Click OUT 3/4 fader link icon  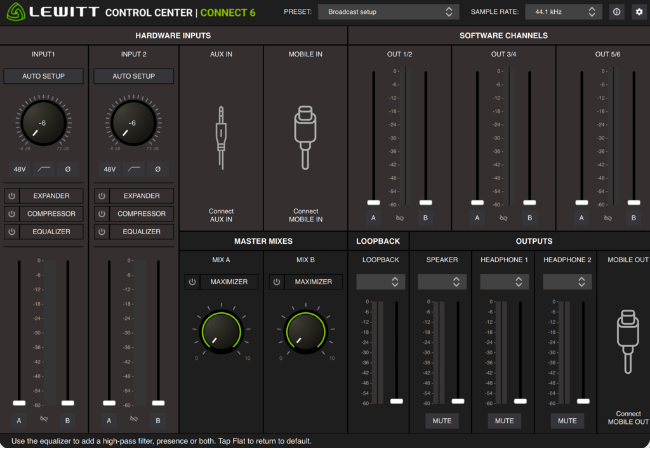503,218
